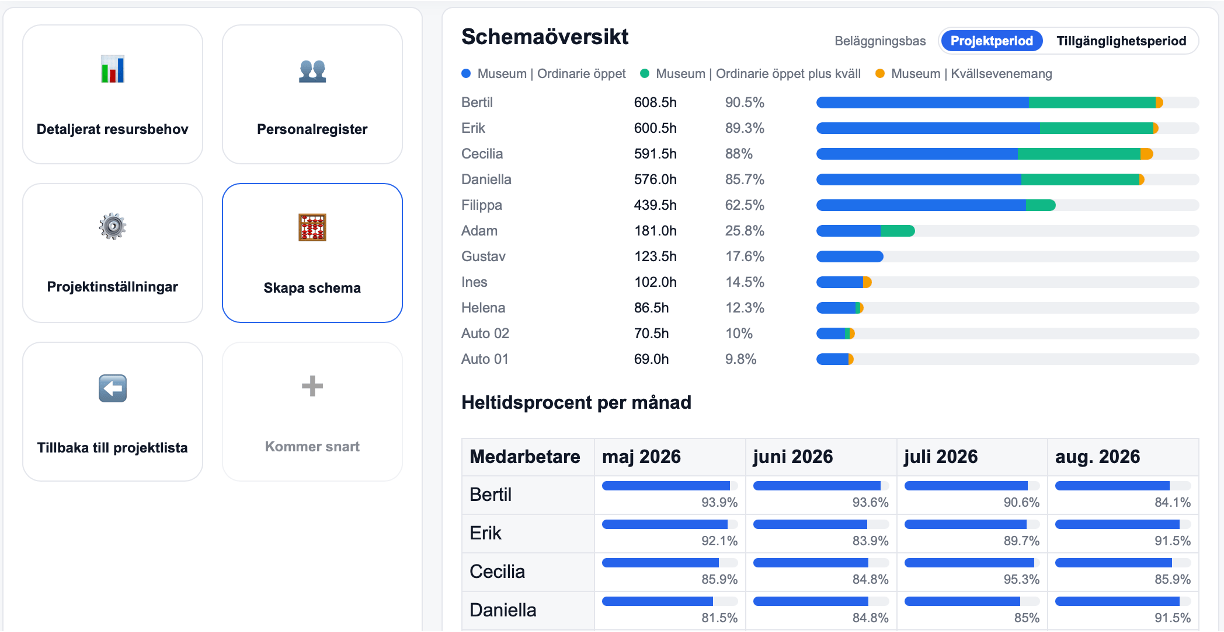This screenshot has height=632, width=1224.
Task: Click the orange Kvällsevenemang legend dot
Action: (880, 74)
